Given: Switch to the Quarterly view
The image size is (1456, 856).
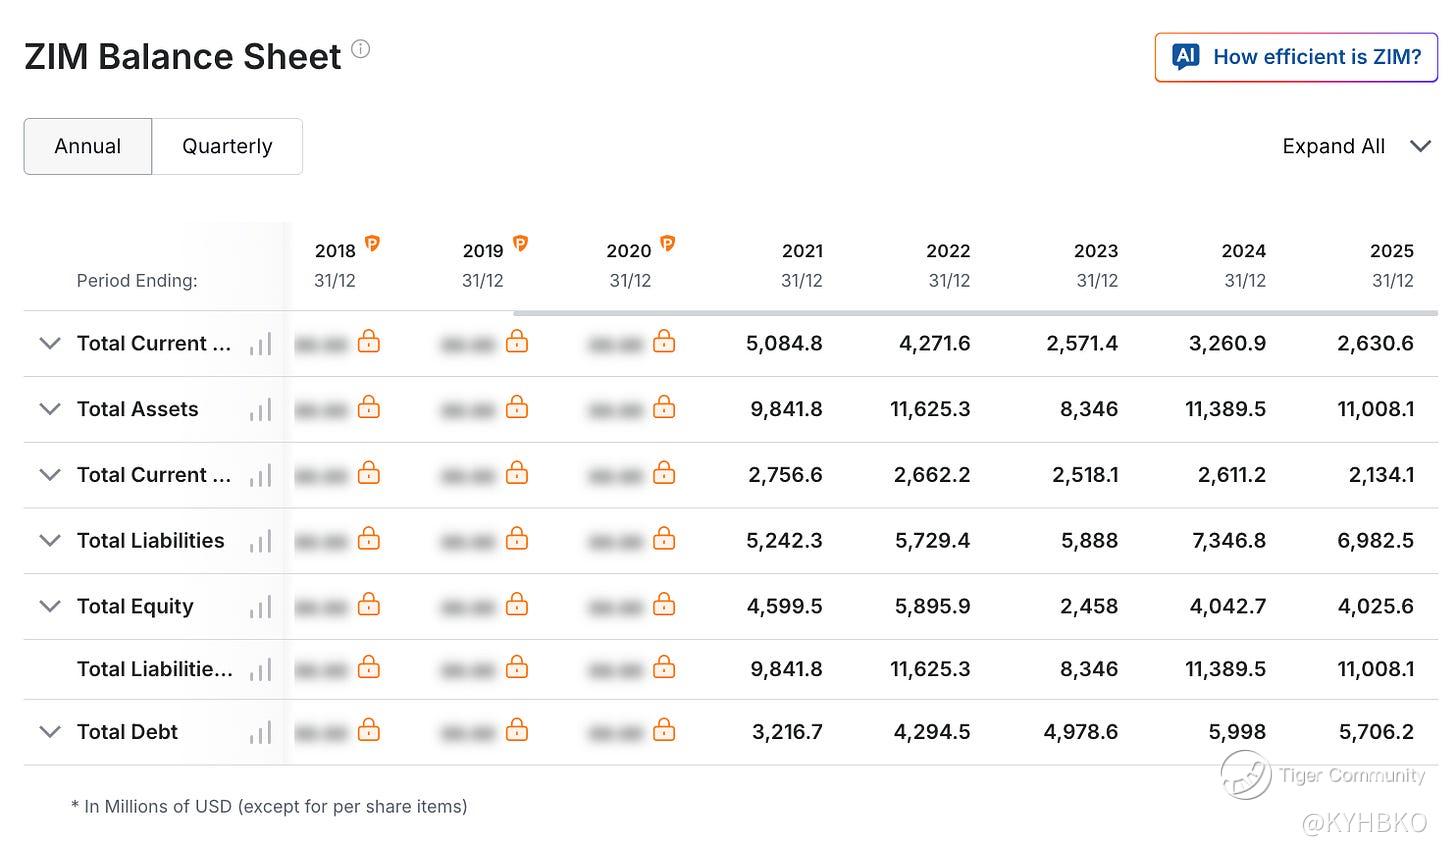Looking at the screenshot, I should tap(227, 146).
